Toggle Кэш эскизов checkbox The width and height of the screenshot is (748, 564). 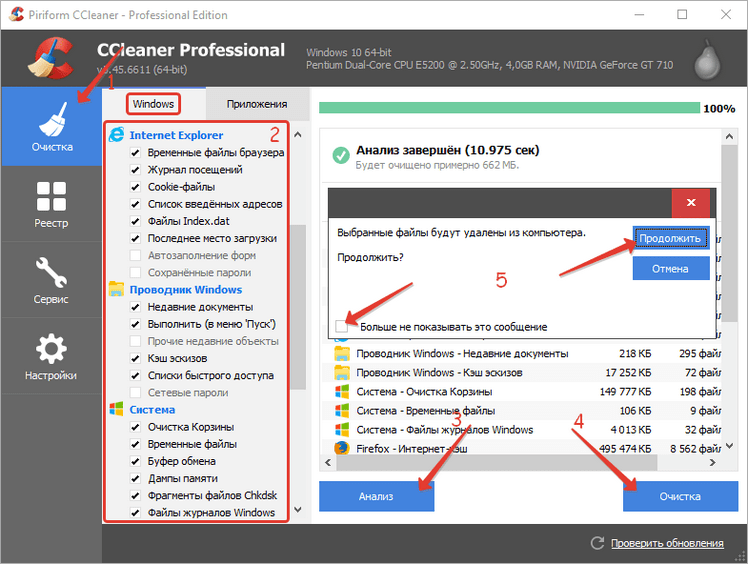tap(135, 358)
